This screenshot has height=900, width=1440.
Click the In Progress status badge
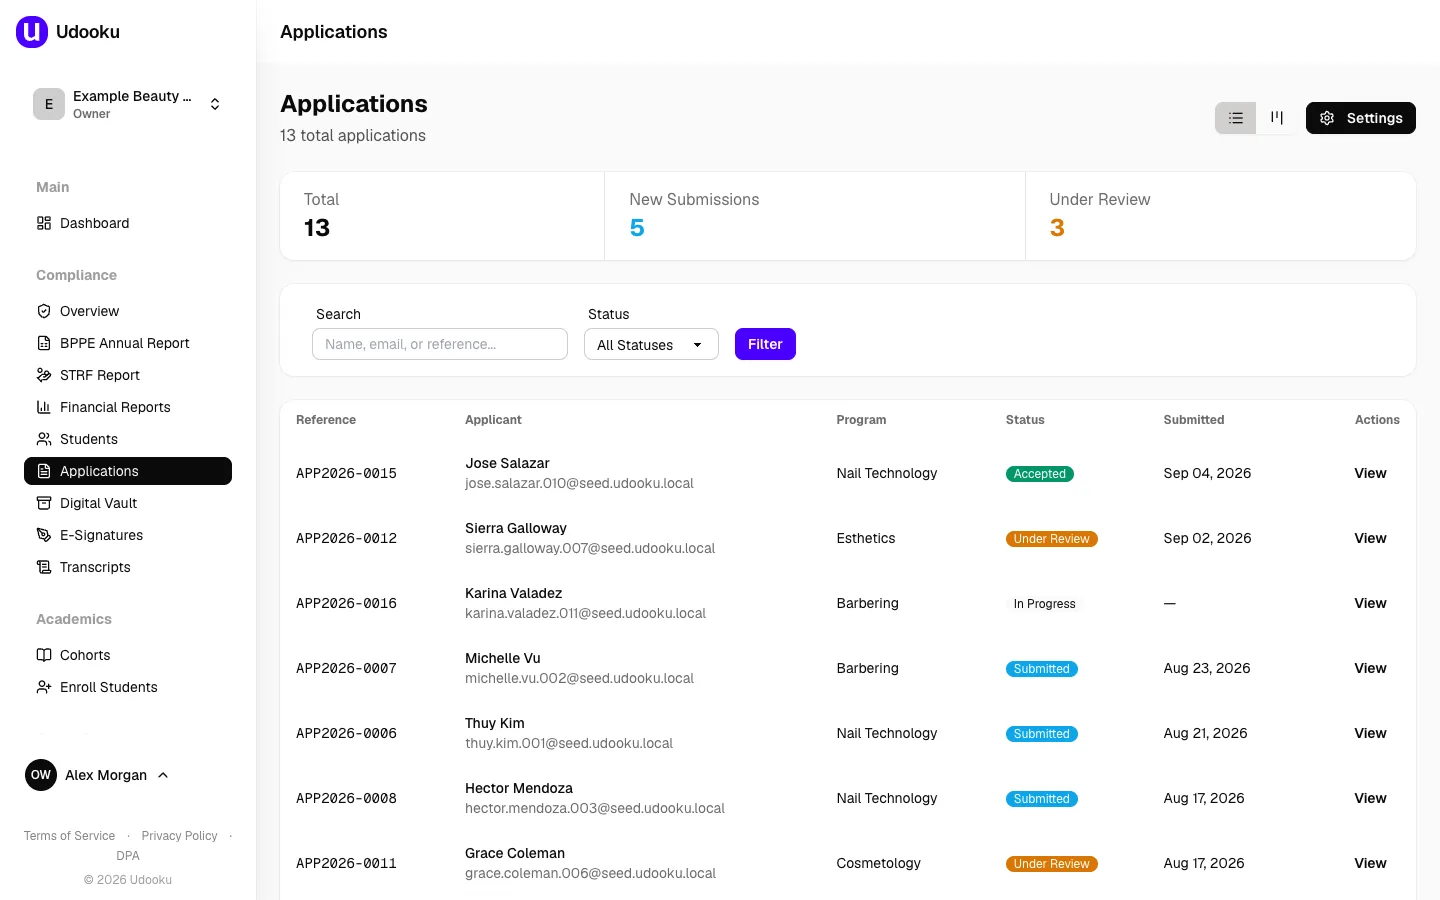[1044, 604]
